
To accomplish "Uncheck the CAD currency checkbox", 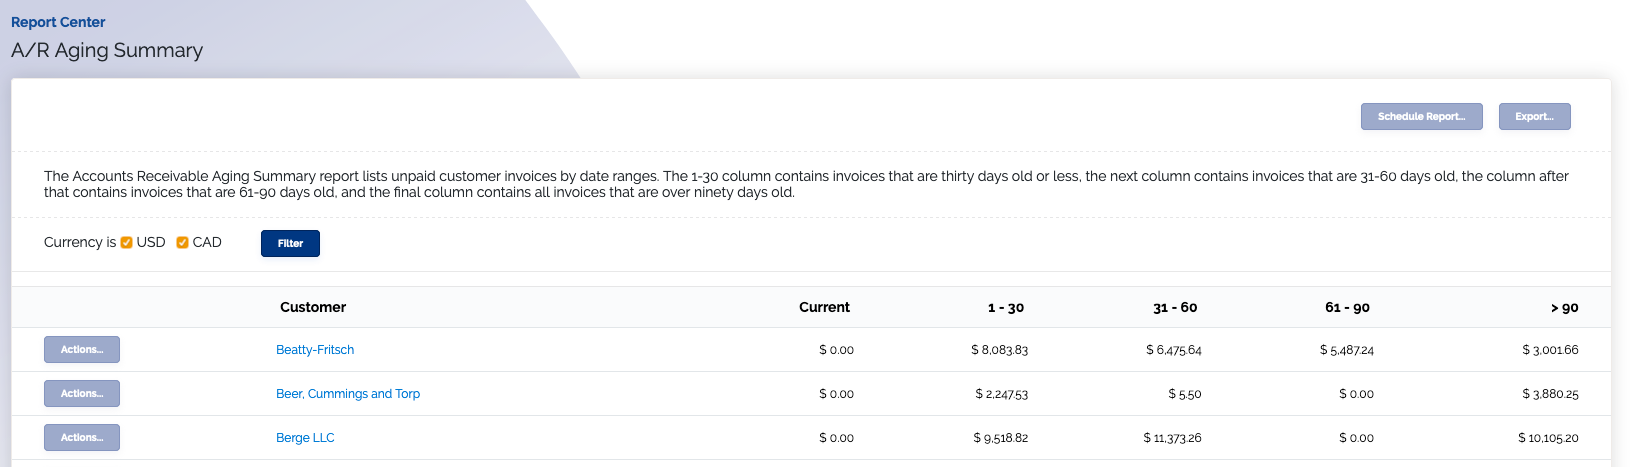I will pyautogui.click(x=183, y=242).
